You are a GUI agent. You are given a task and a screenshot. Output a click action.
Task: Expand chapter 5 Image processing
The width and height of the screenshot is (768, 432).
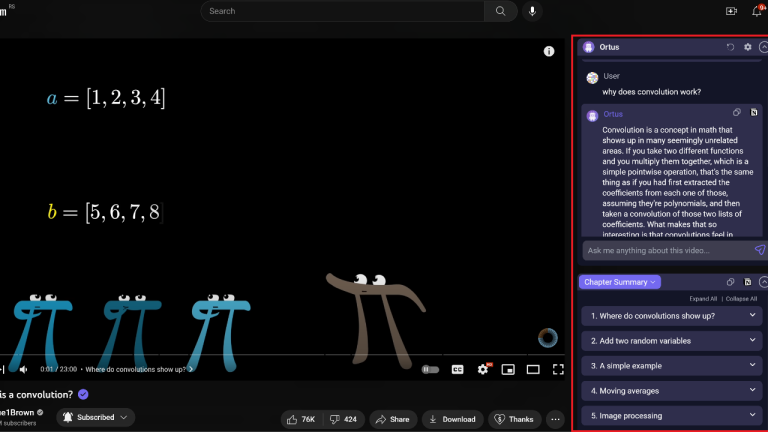672,416
